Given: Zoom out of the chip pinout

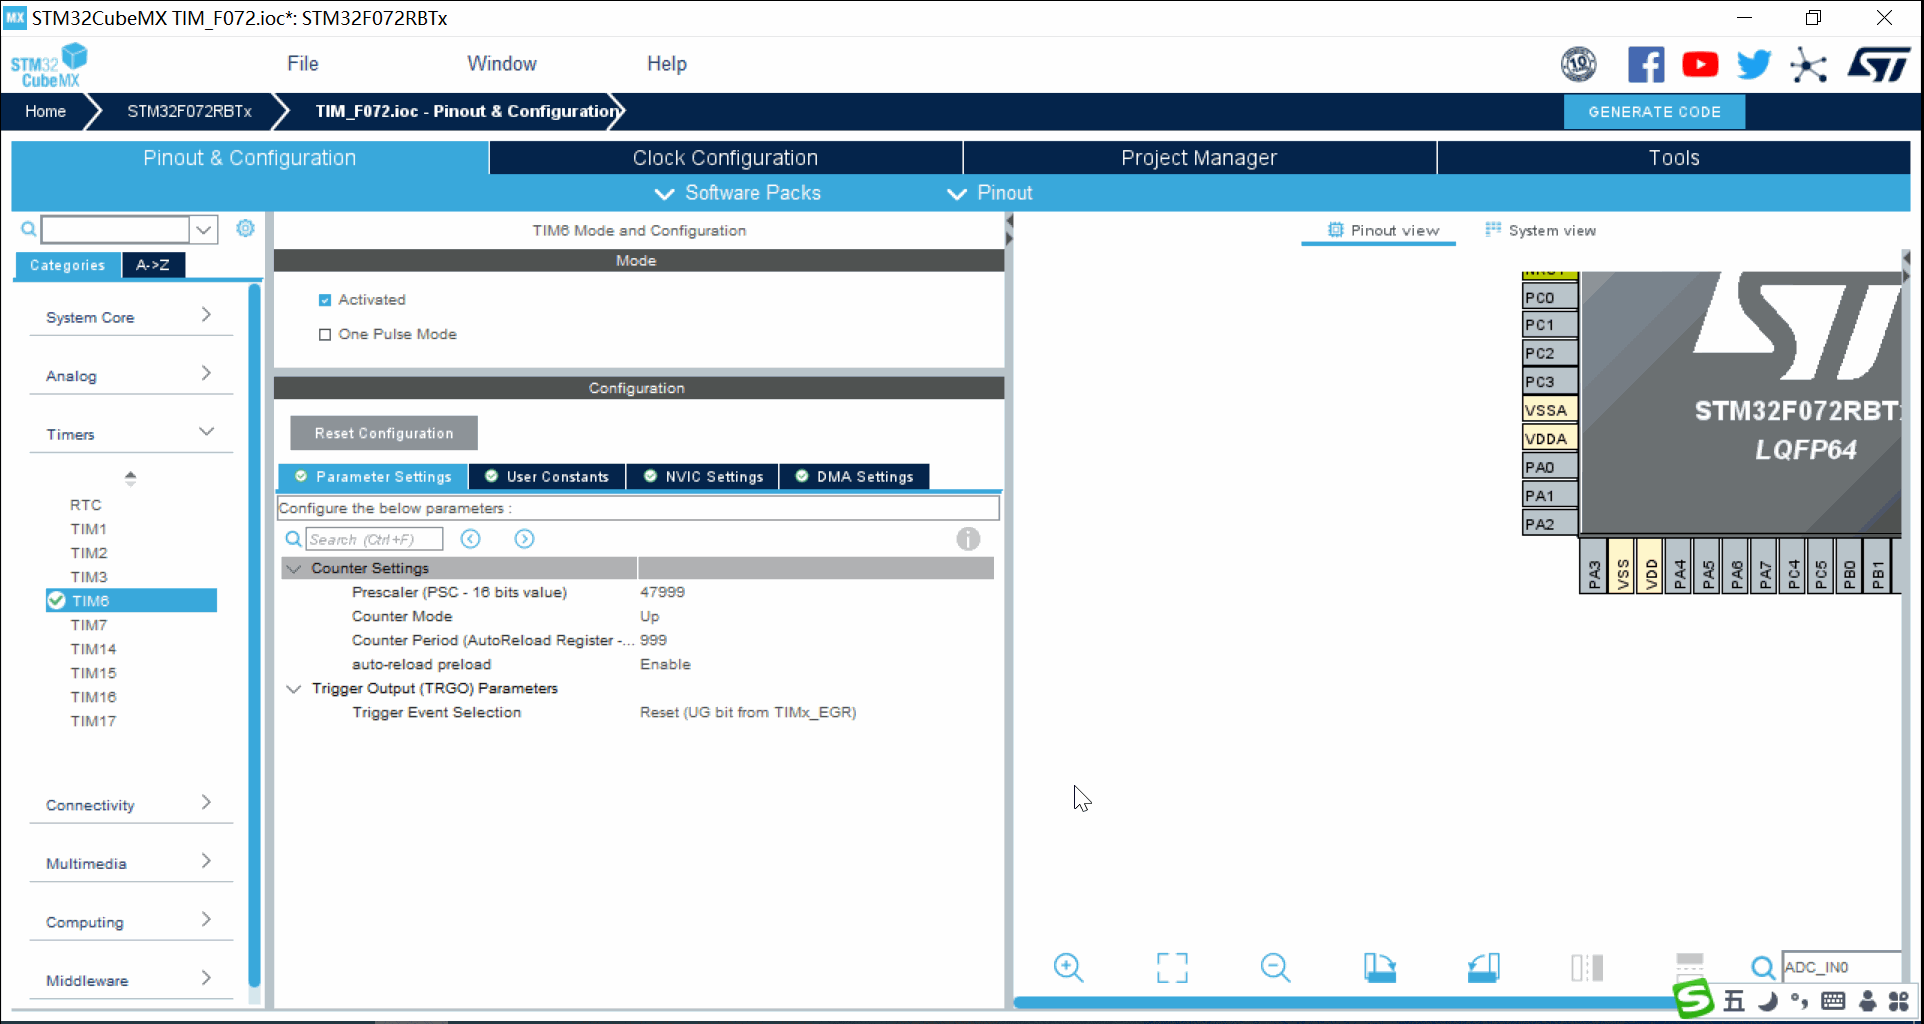Looking at the screenshot, I should point(1275,967).
